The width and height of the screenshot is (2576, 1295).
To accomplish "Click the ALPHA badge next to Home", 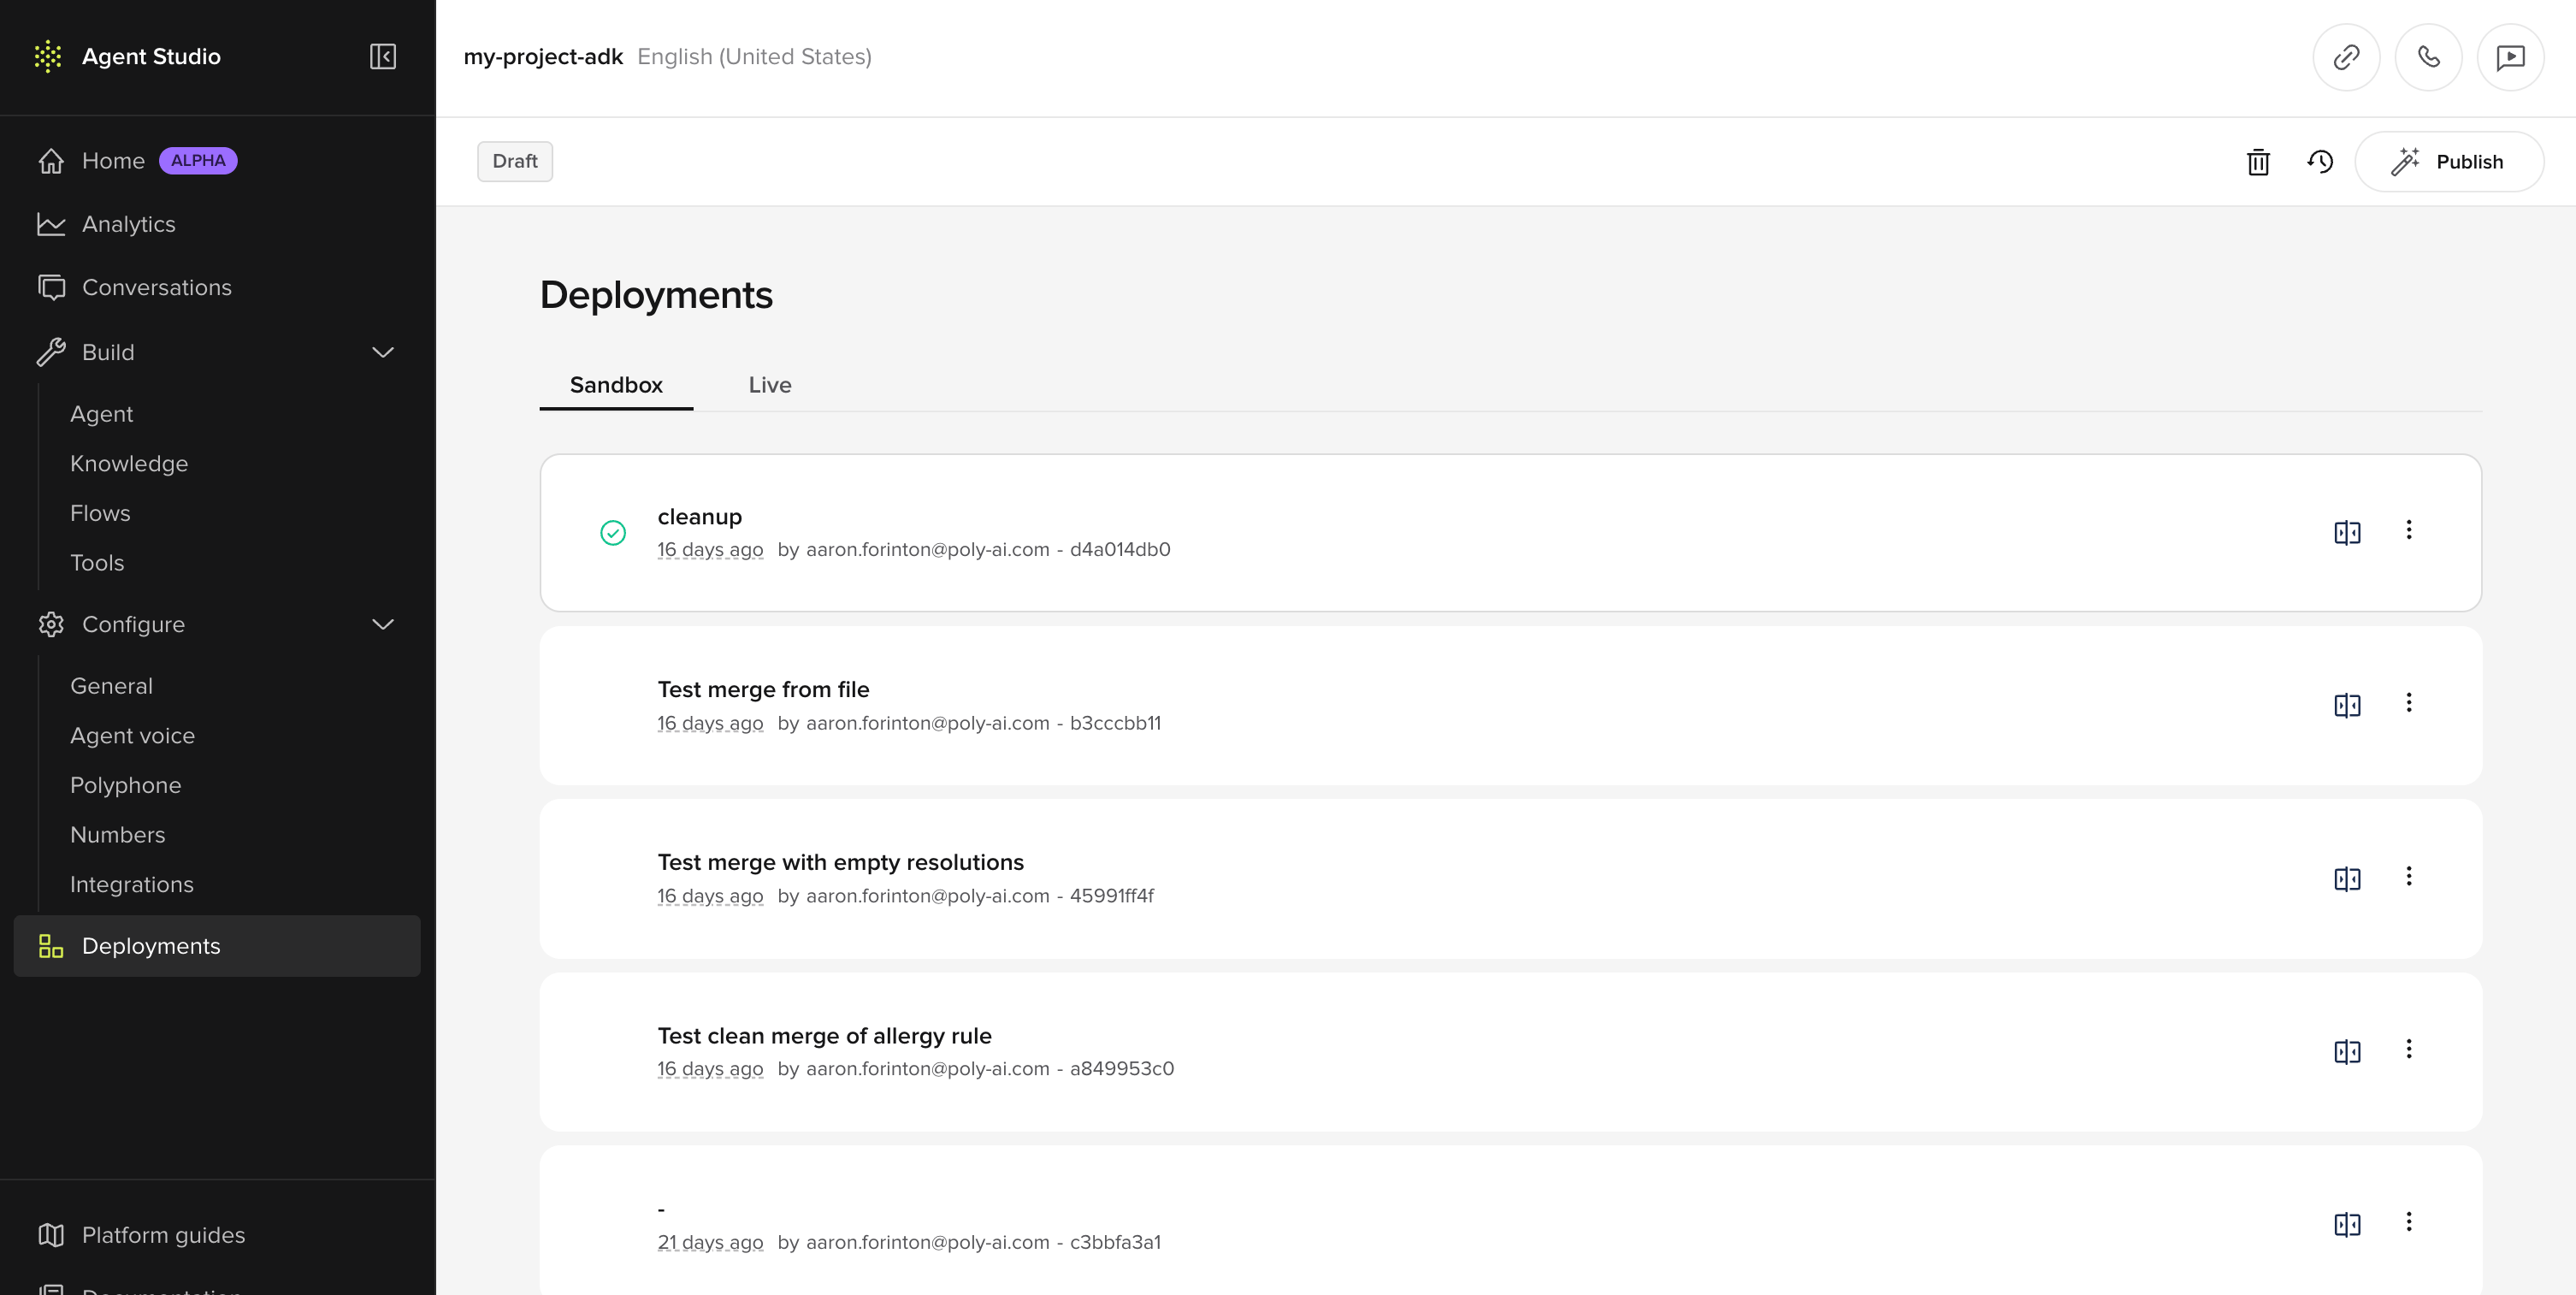I will 198,161.
